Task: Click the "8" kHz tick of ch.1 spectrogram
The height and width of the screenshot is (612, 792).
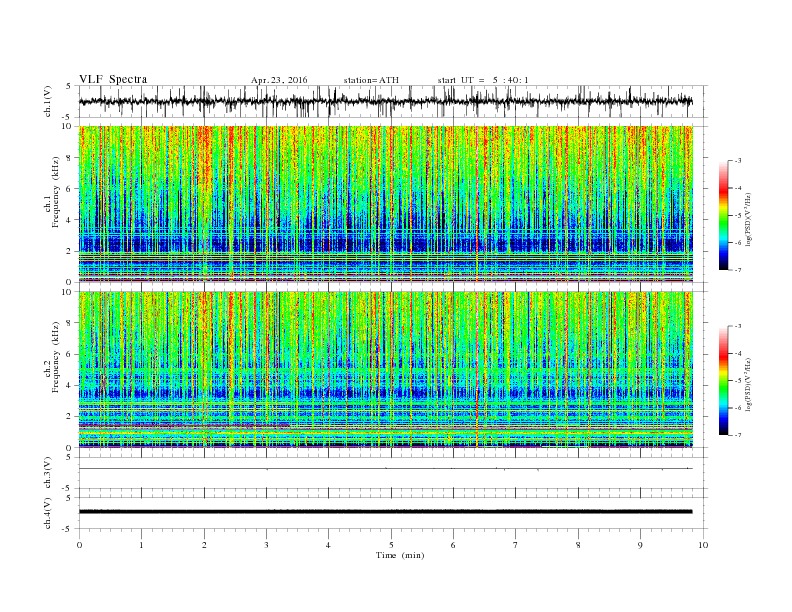Action: point(70,158)
